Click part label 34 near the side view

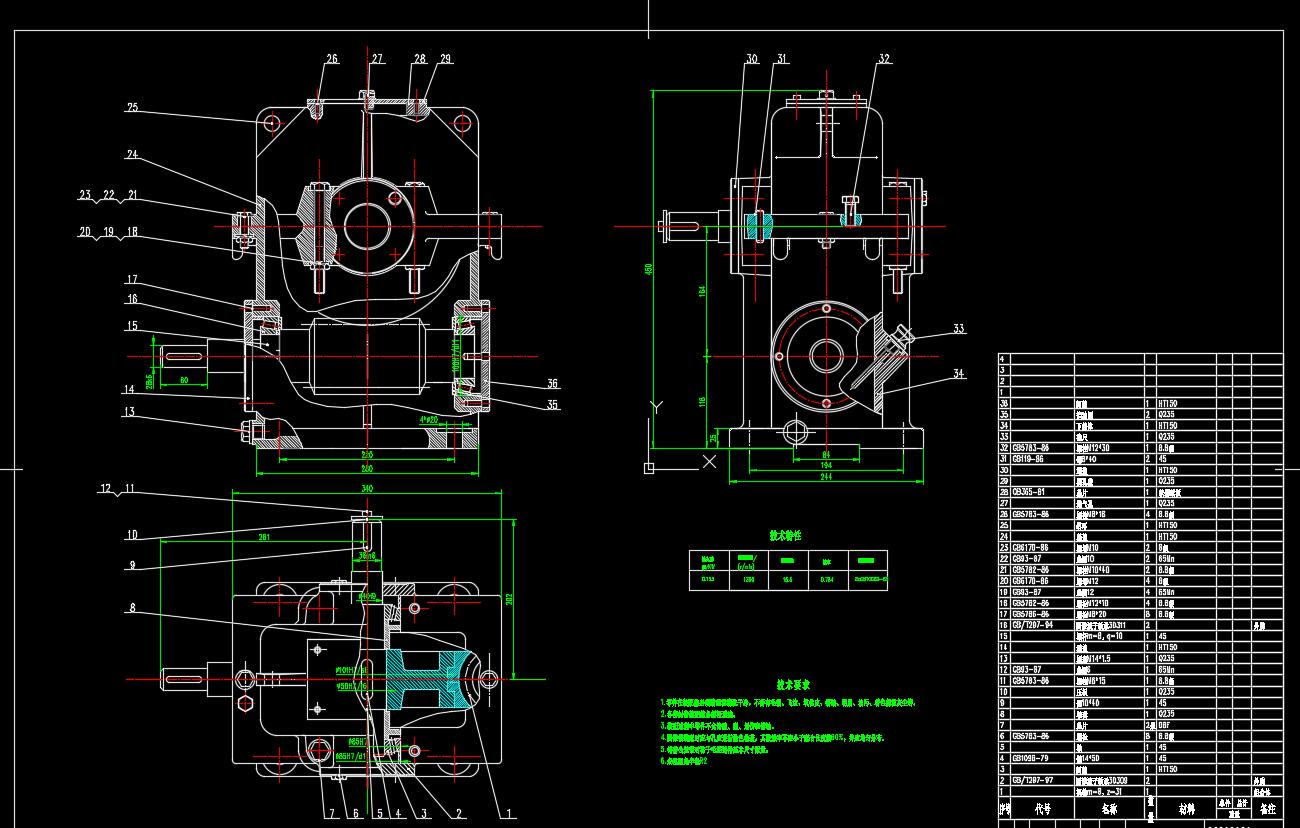[959, 374]
